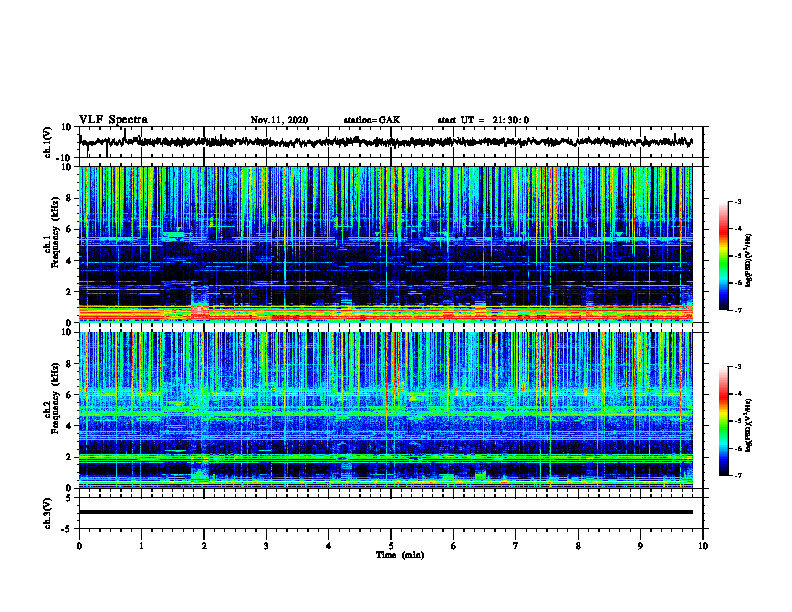Click the 'station=GAK' header text
Image resolution: width=792 pixels, height=612 pixels.
372,120
